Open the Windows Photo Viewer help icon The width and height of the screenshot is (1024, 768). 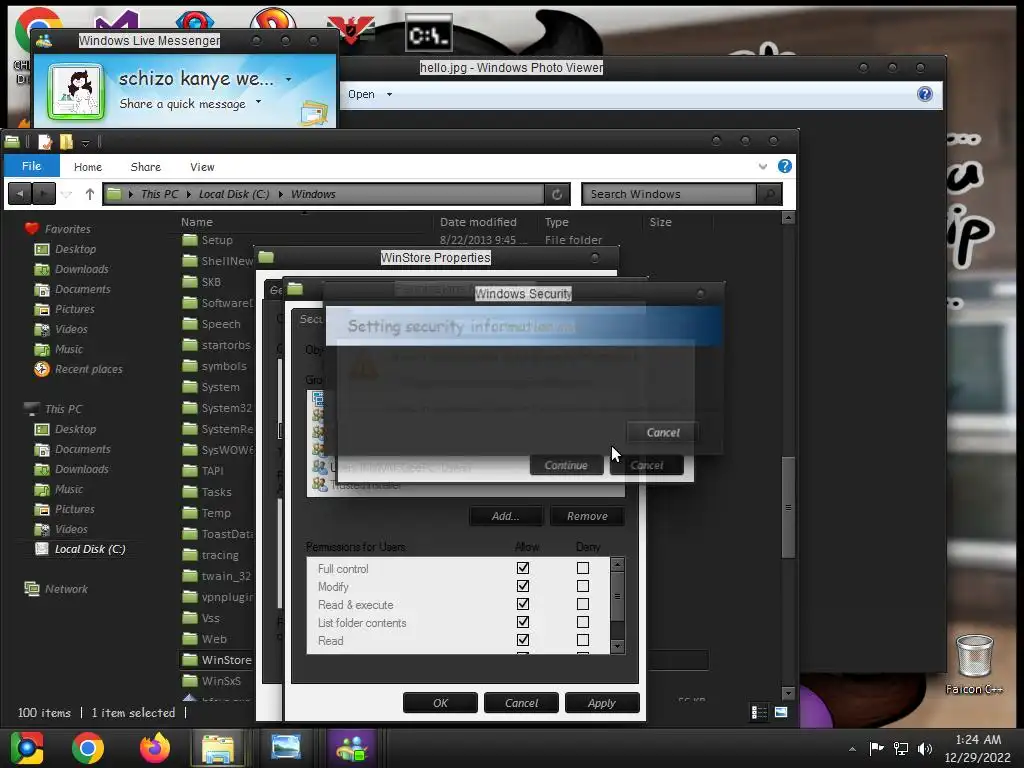point(924,94)
